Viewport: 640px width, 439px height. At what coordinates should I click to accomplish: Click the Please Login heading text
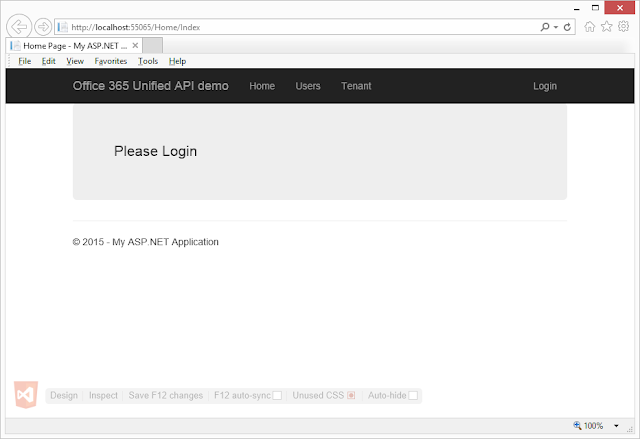click(156, 151)
